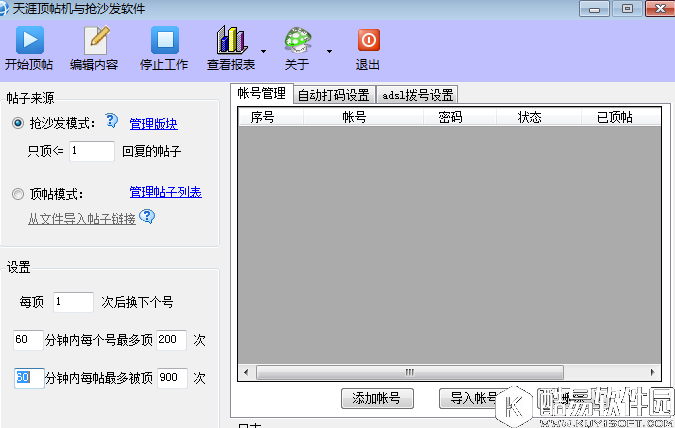Viewport: 675px width, 428px height.
Task: Open 查看报表 report chart icon
Action: 232,40
